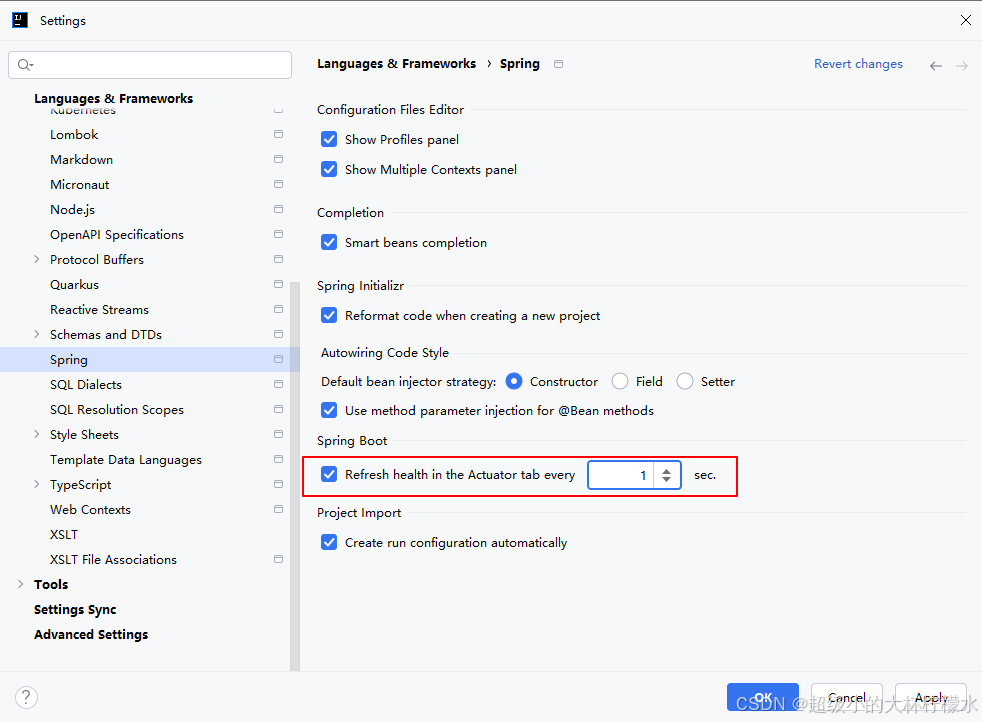Click the settings search input field
This screenshot has width=982, height=722.
click(x=160, y=65)
